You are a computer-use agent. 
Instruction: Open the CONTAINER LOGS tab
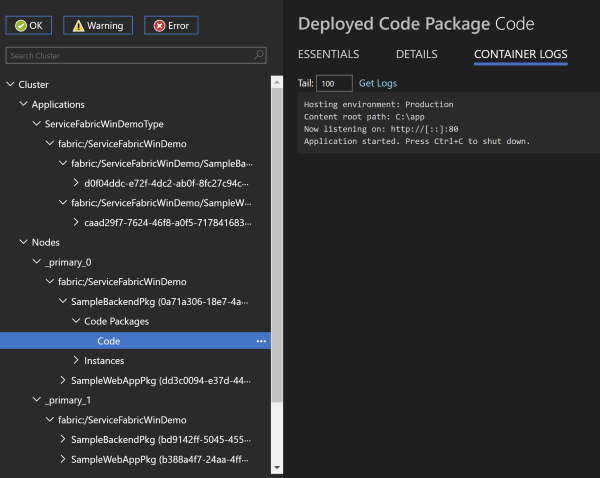click(521, 54)
